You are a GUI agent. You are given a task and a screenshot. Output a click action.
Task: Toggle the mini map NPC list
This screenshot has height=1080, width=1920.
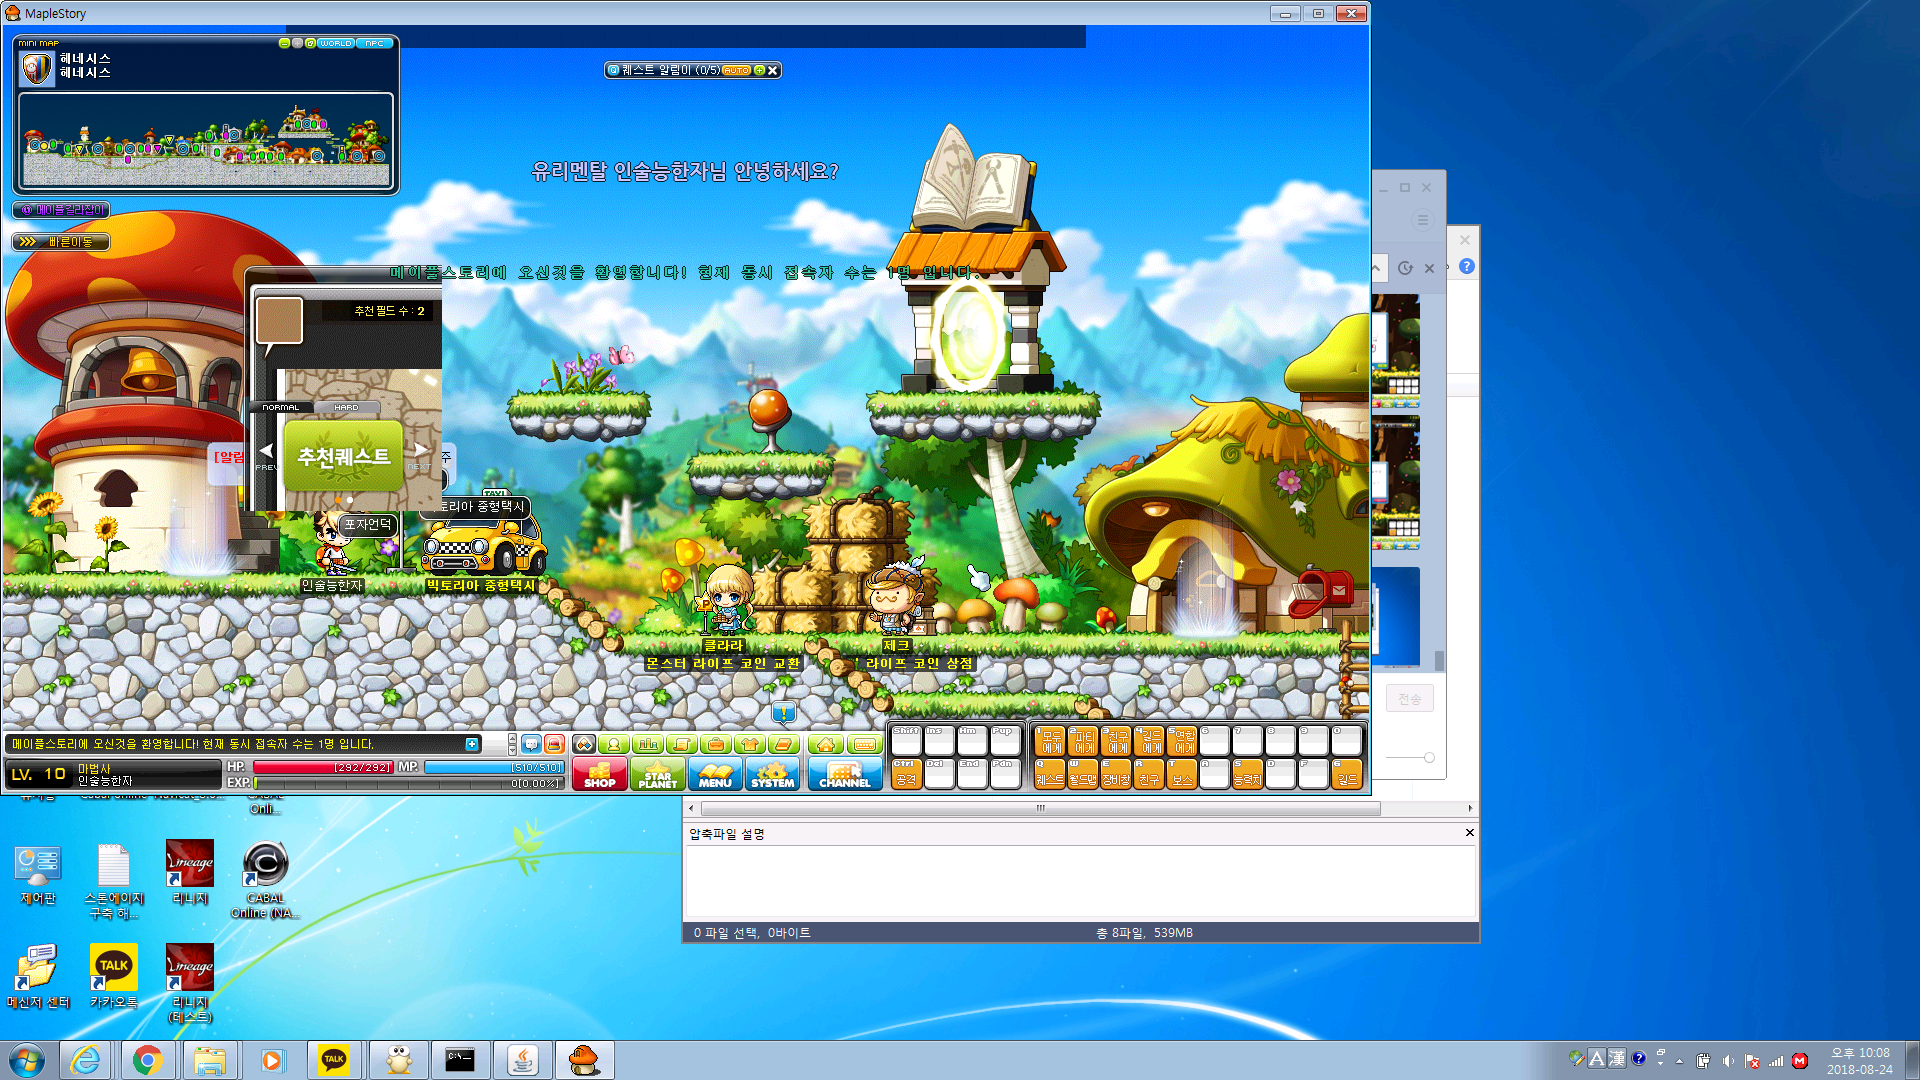tap(374, 43)
